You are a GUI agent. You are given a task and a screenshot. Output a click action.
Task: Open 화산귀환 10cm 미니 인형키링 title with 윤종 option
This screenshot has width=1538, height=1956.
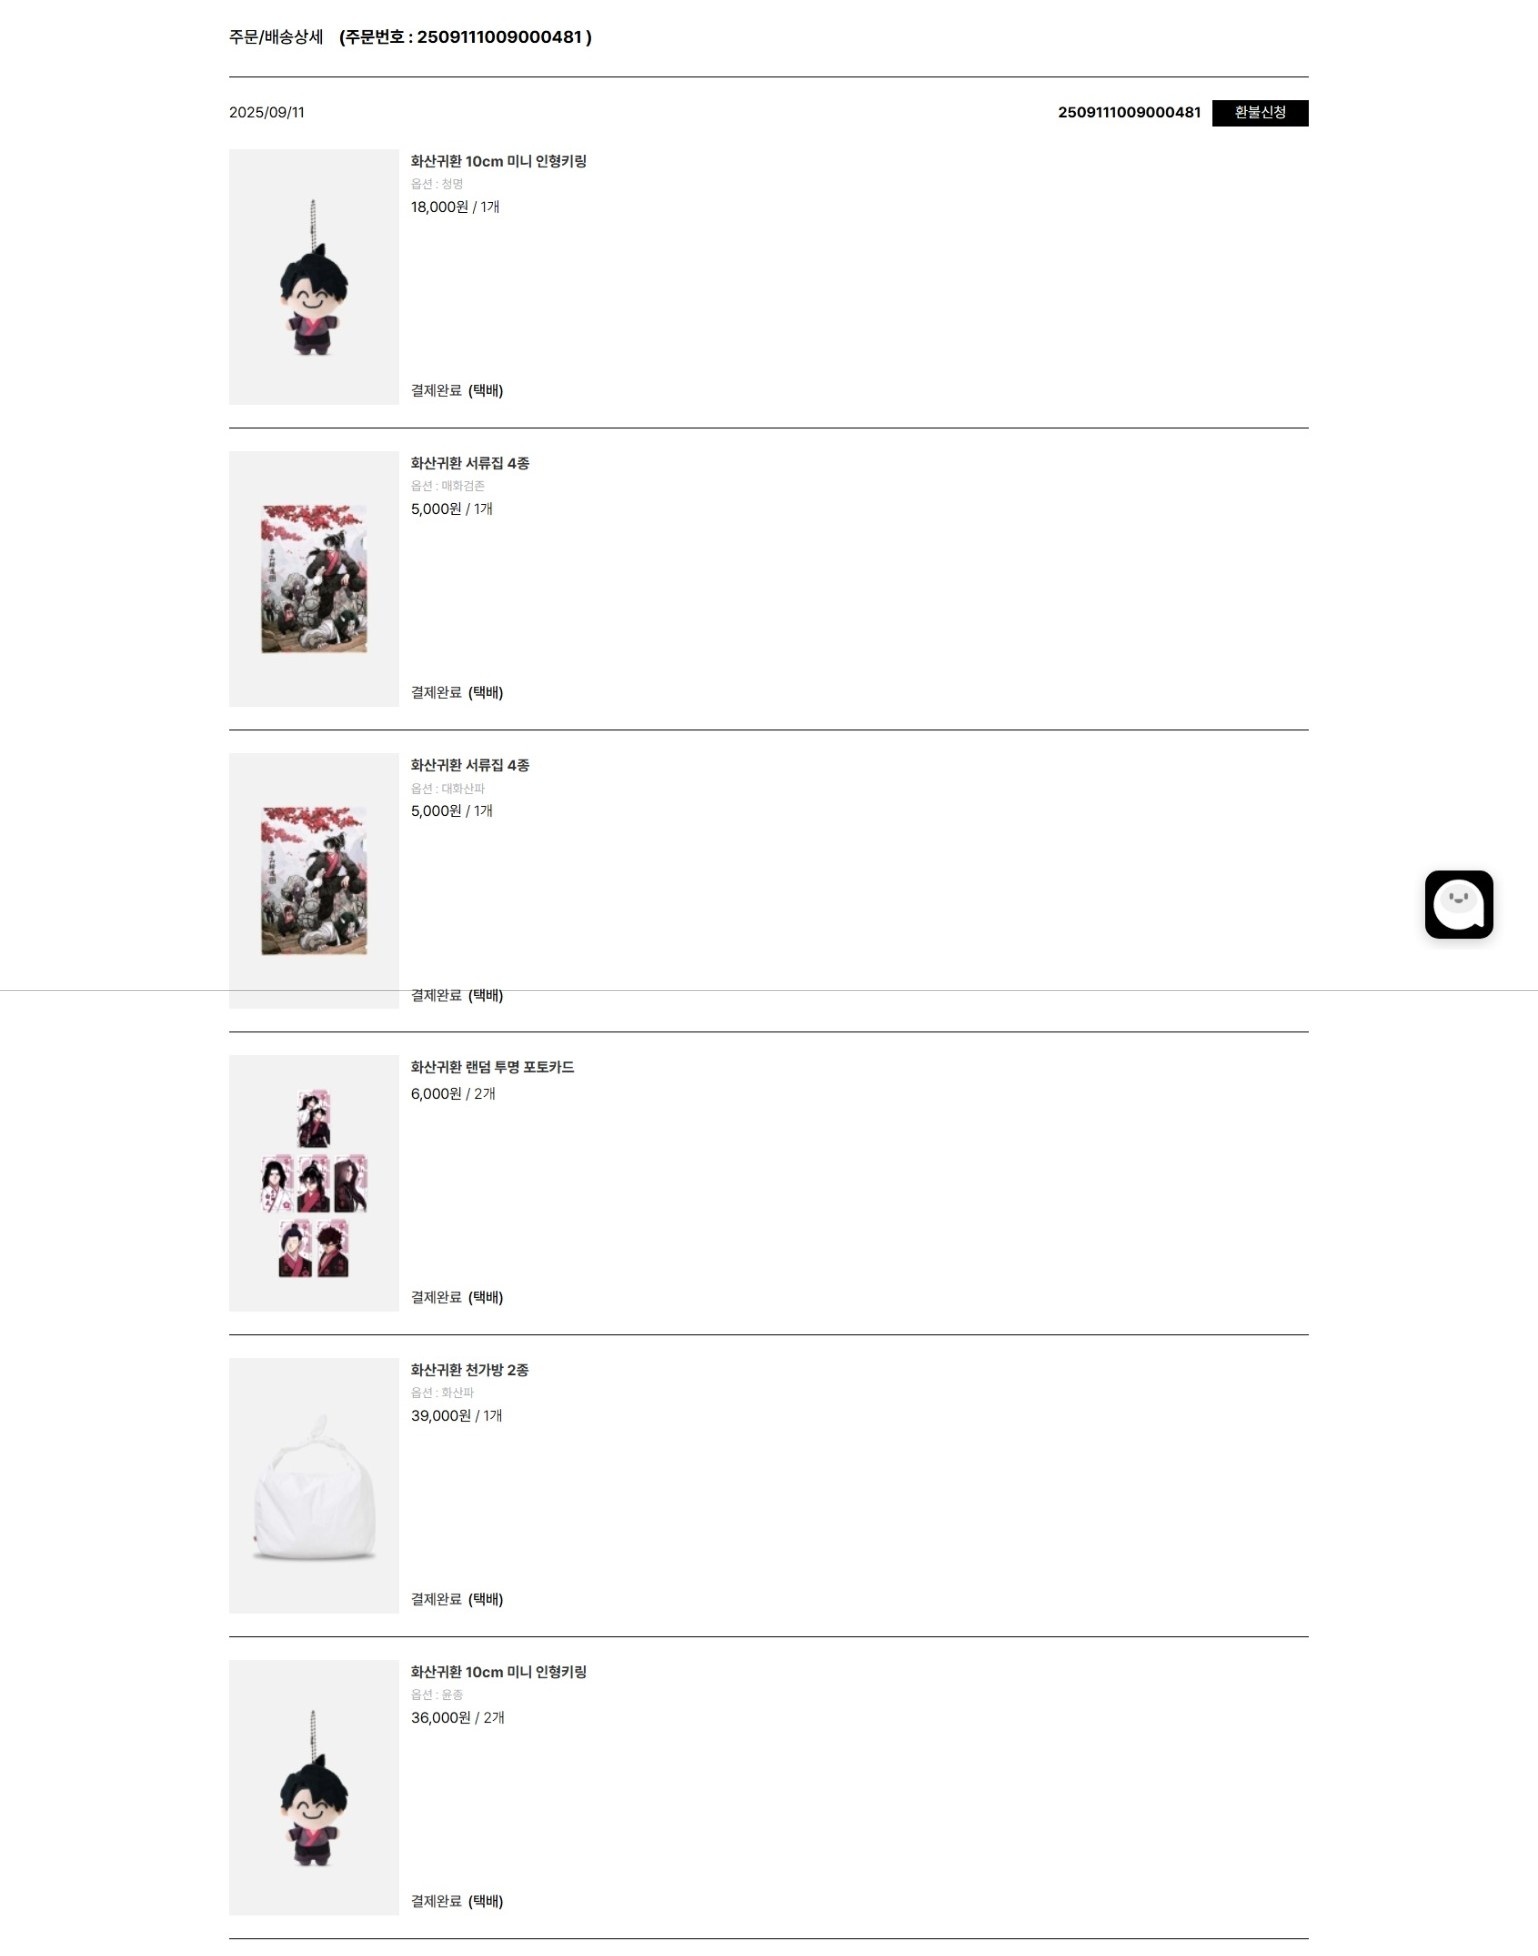(x=498, y=1672)
